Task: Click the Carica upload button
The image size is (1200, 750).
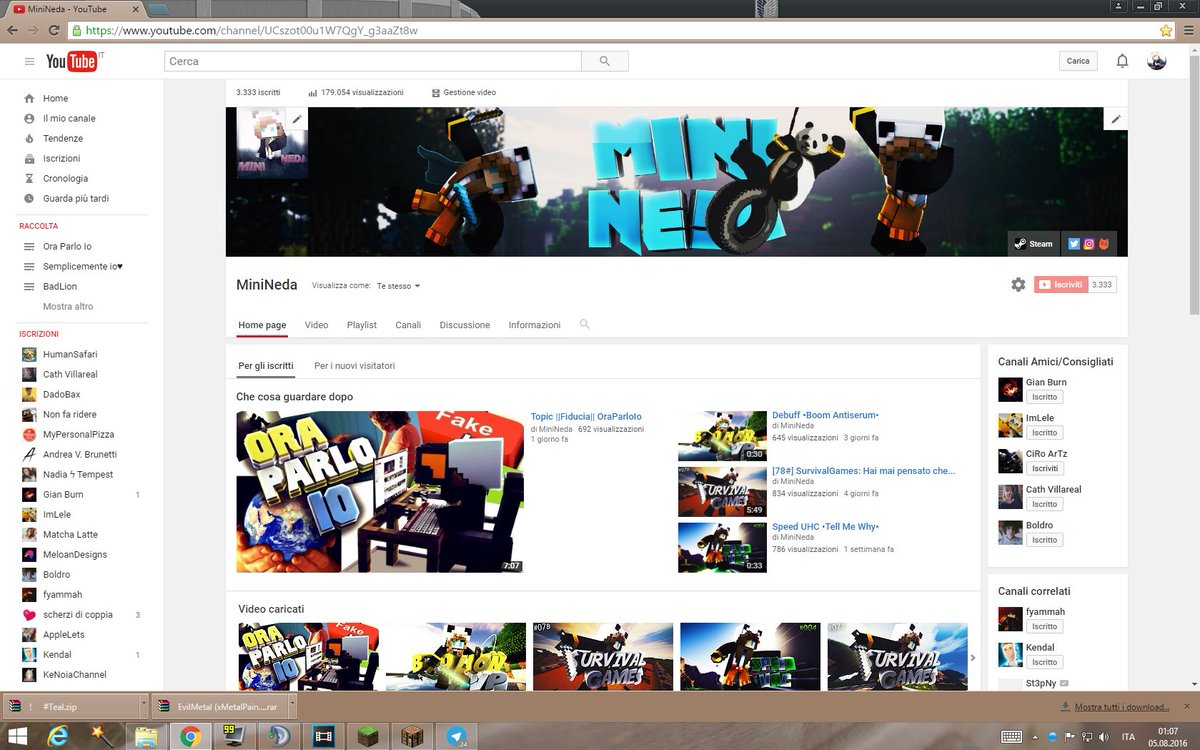Action: tap(1078, 61)
